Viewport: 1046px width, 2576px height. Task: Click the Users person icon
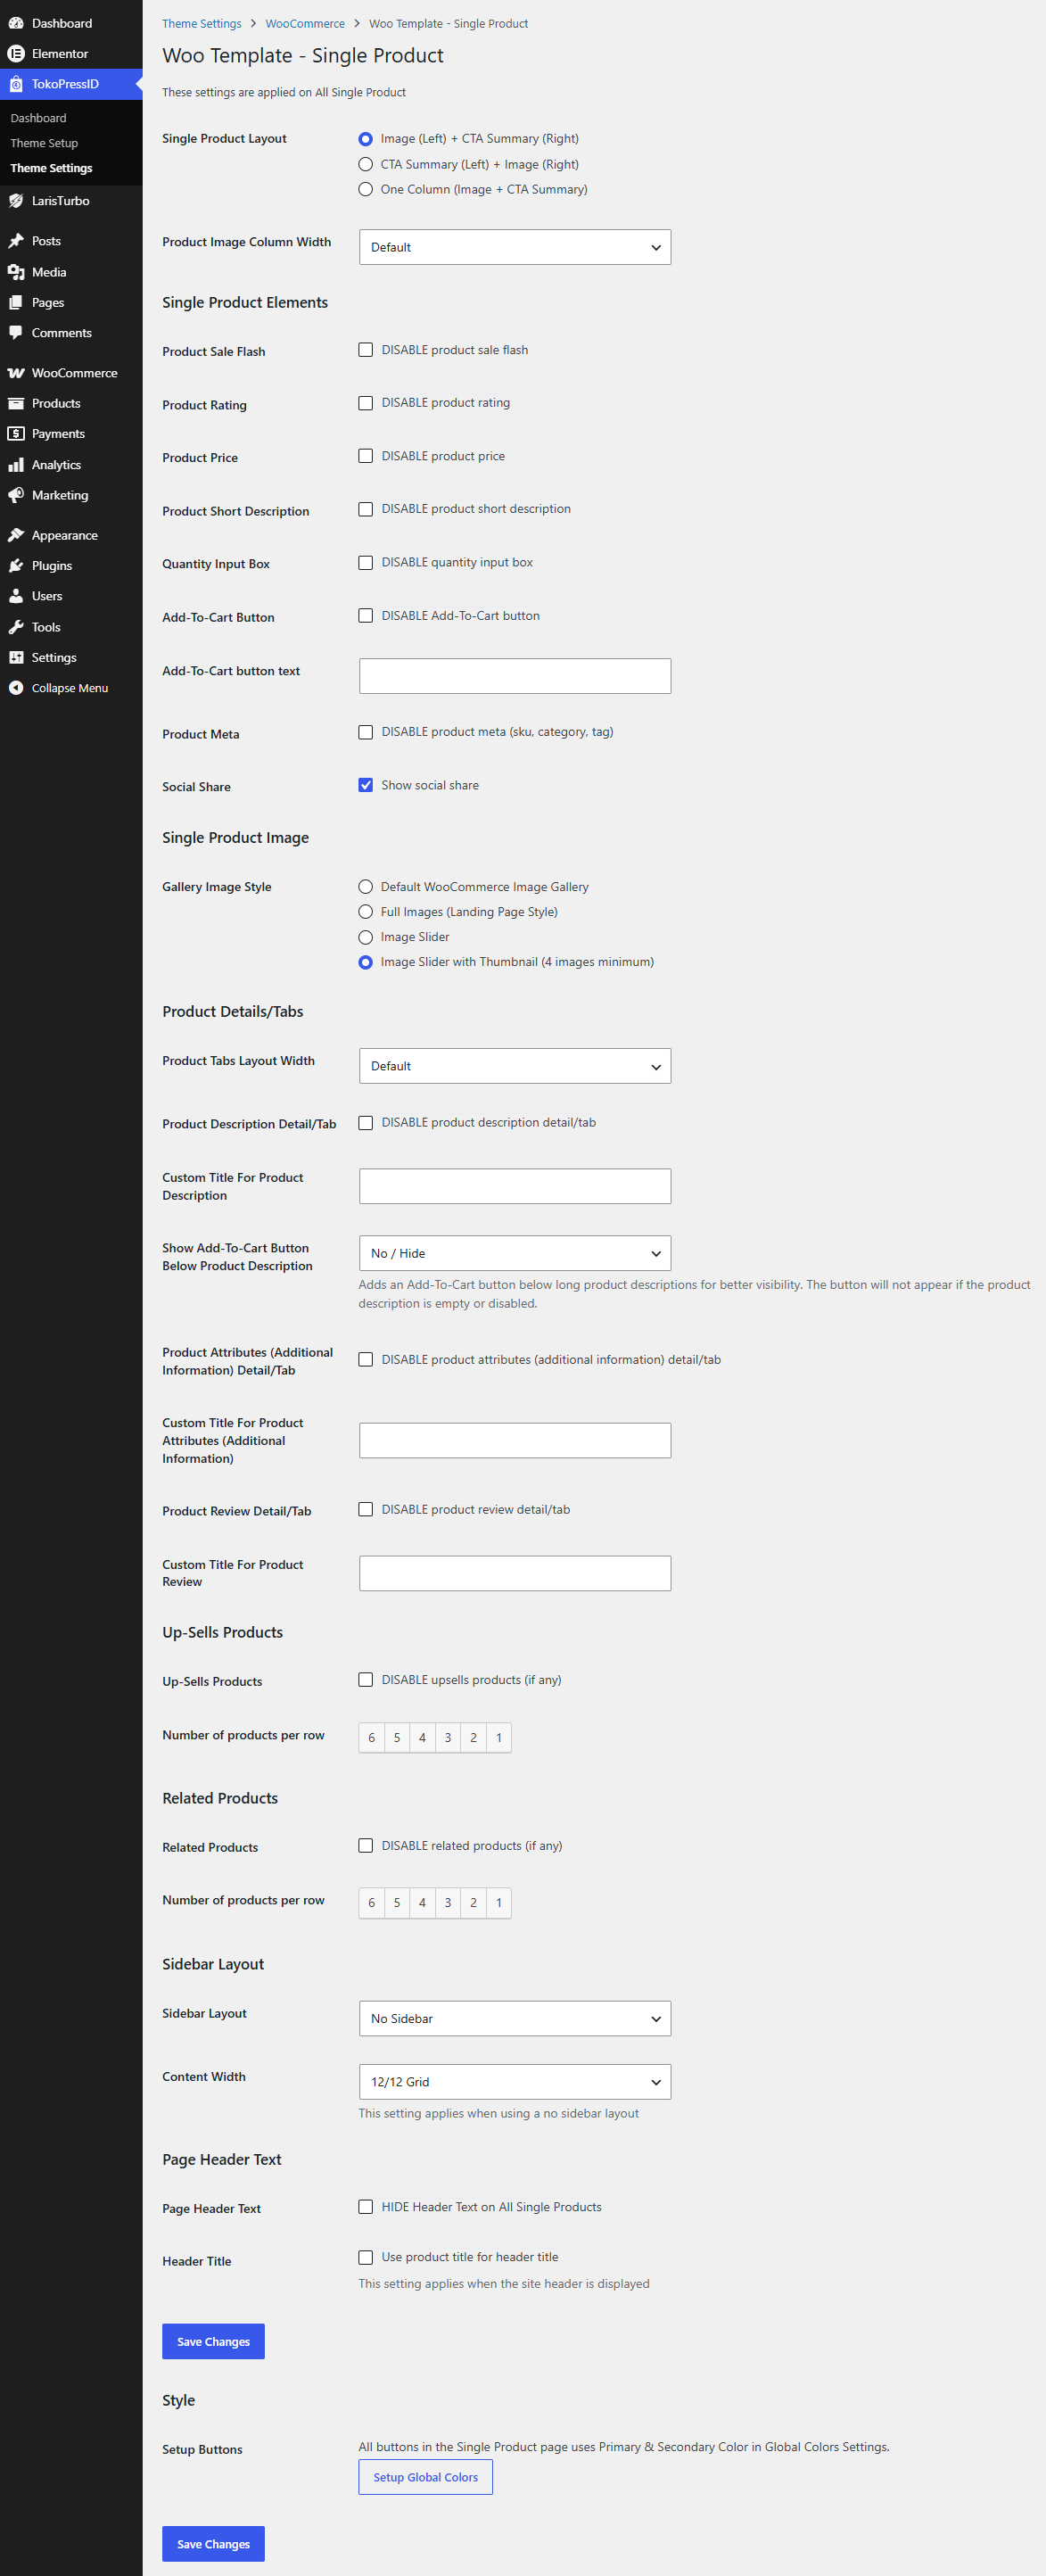[16, 596]
